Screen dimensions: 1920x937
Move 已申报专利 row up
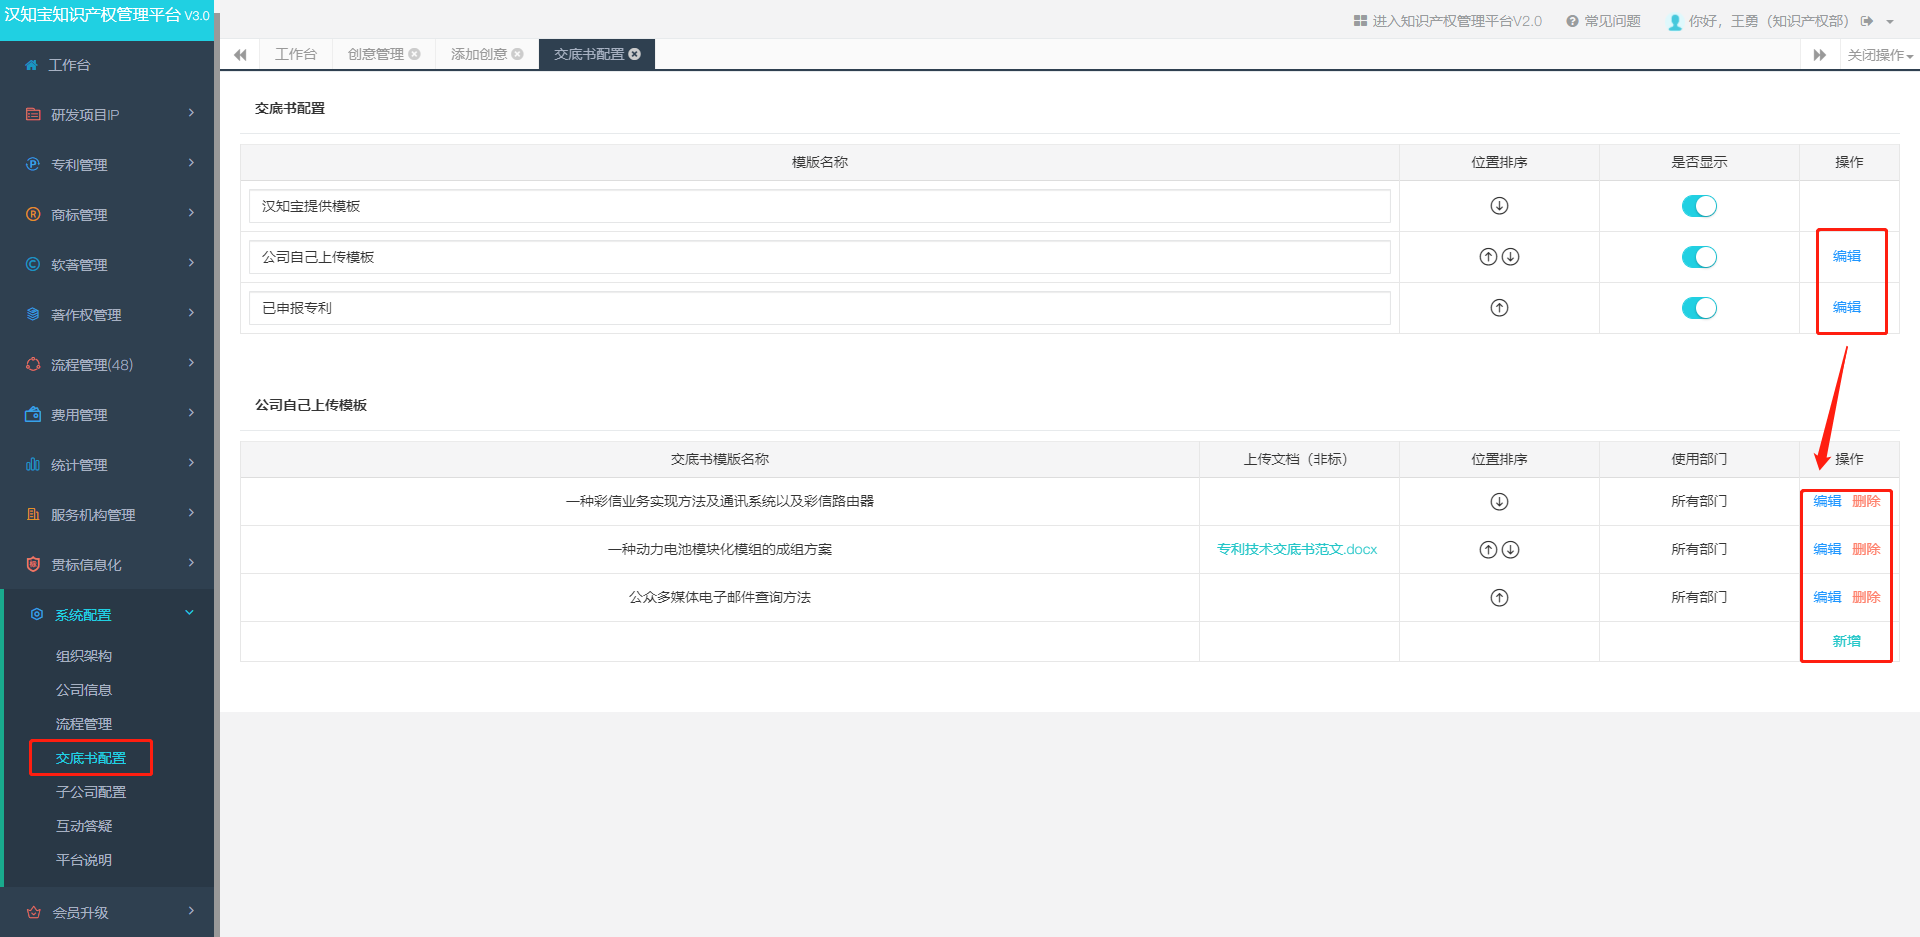coord(1499,308)
